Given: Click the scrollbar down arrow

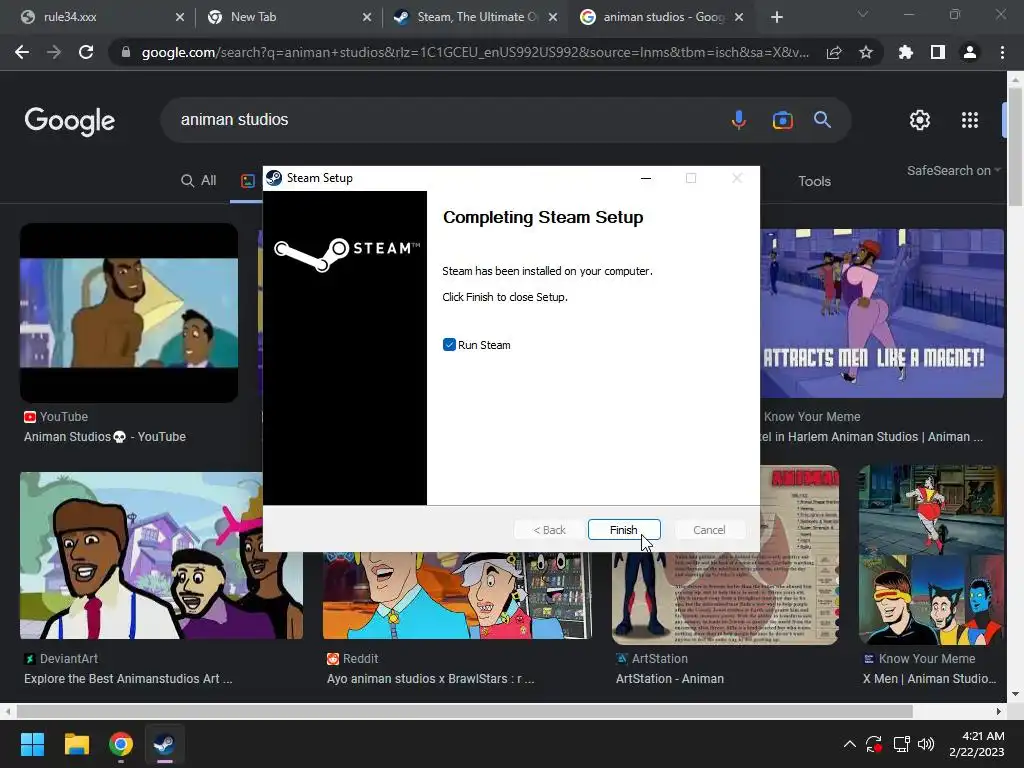Looking at the screenshot, I should click(1015, 694).
